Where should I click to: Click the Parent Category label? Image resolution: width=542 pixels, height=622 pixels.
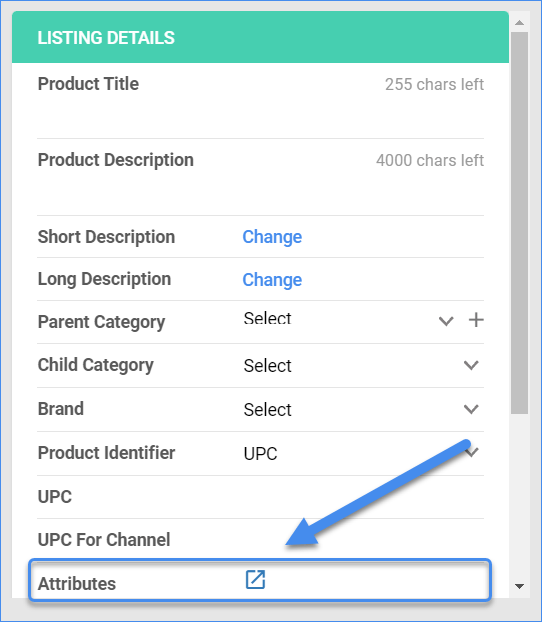[101, 322]
